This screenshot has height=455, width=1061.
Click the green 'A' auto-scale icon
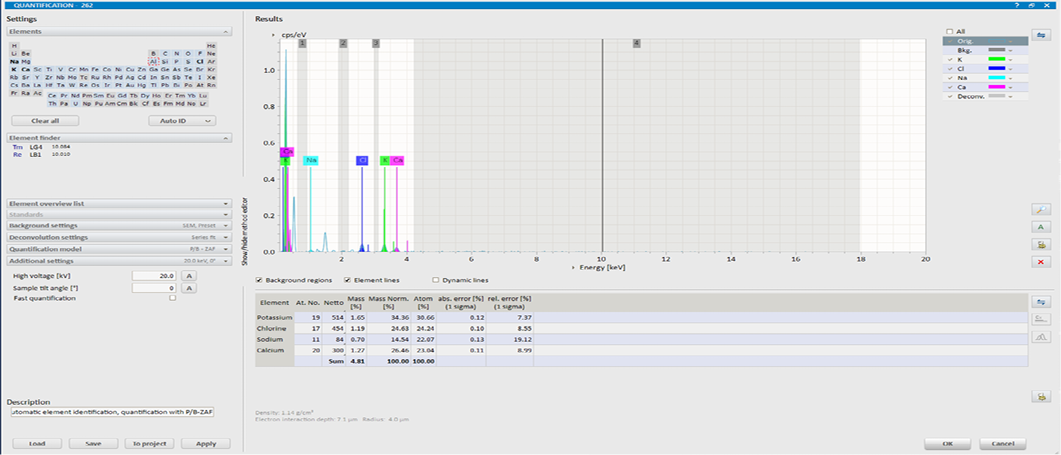pyautogui.click(x=1039, y=227)
